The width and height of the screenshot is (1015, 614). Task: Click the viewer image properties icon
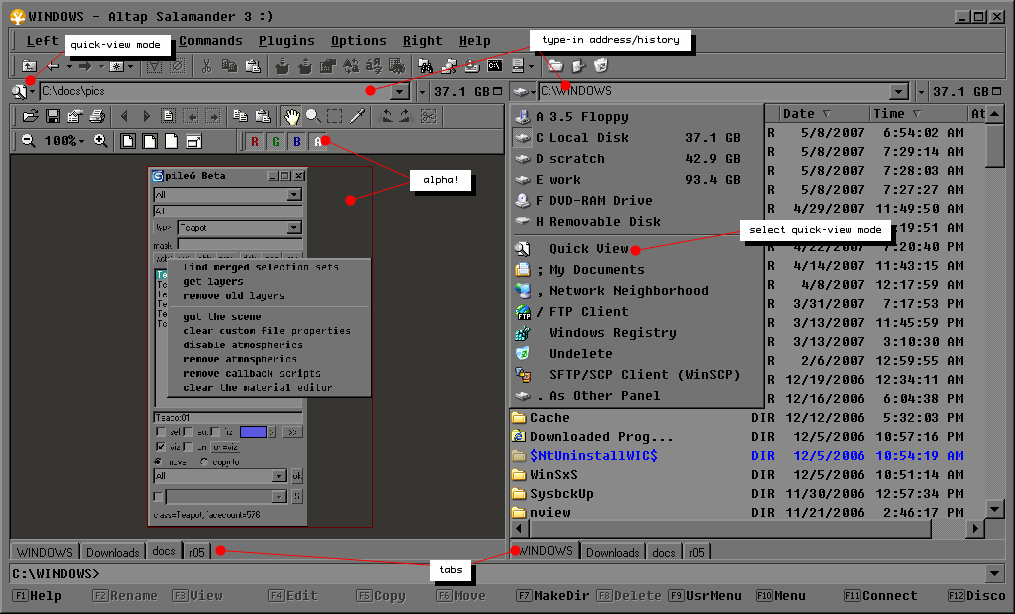point(75,116)
